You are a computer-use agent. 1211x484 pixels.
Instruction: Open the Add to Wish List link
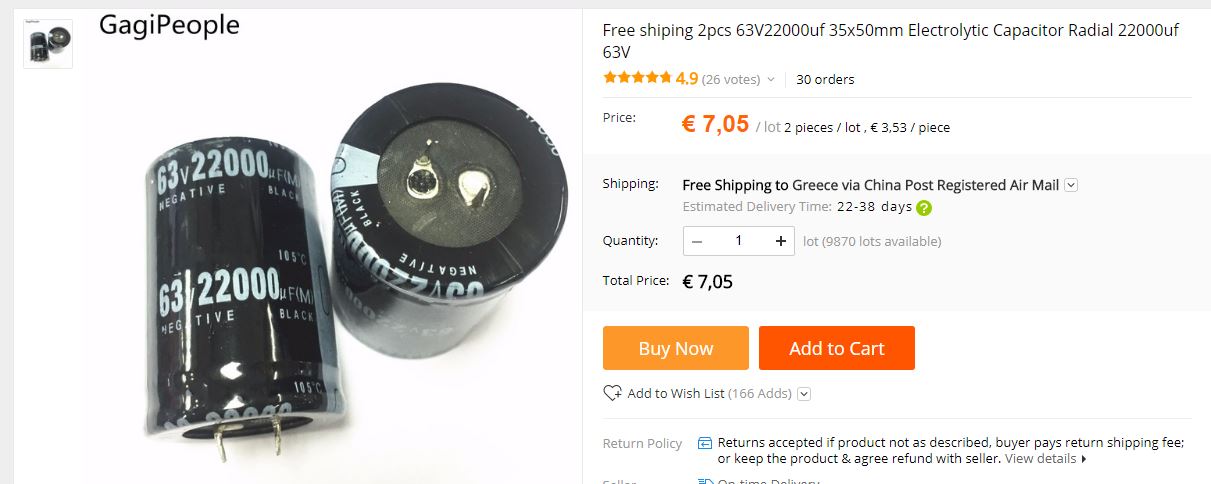point(675,394)
